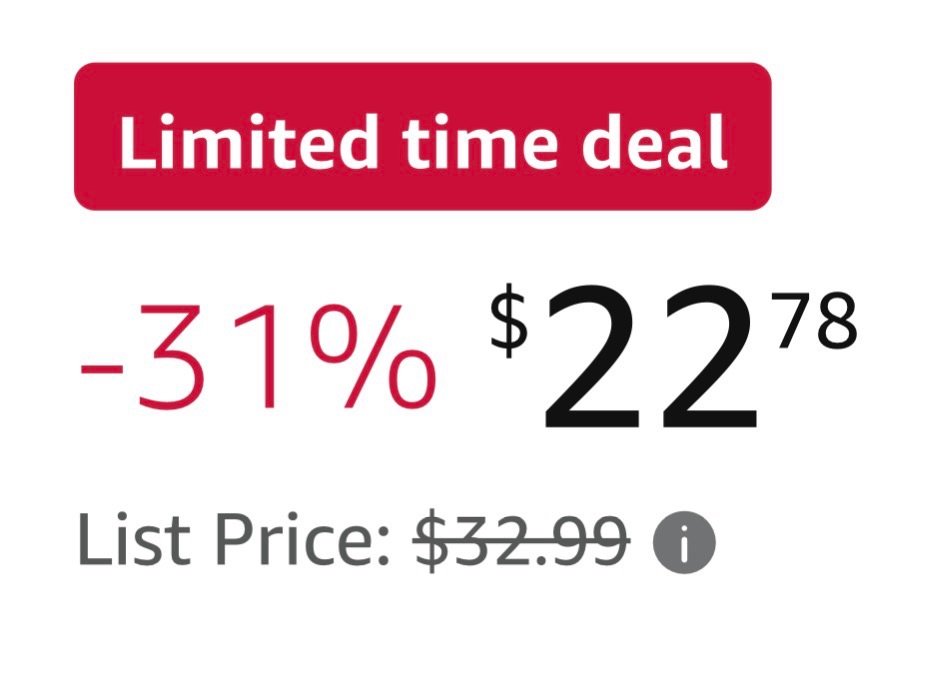Click the red Limited time deal badge
925x677 pixels.
[422, 137]
